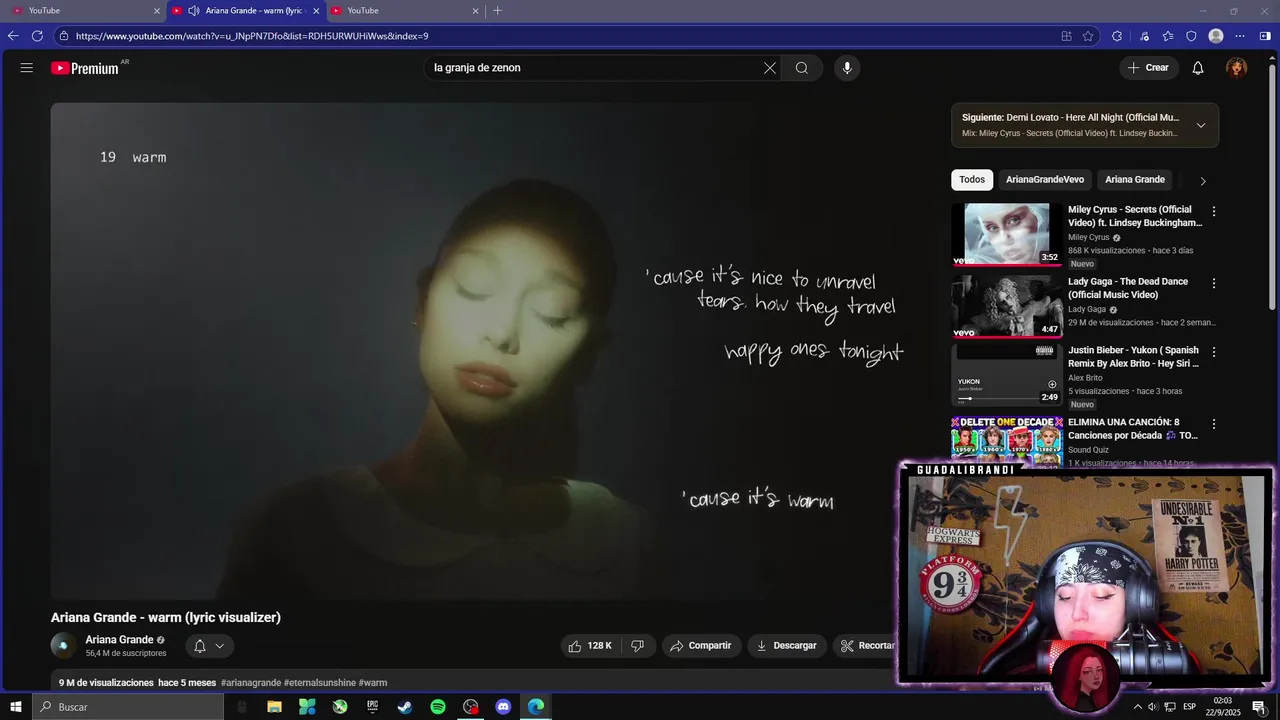This screenshot has width=1280, height=720.
Task: Open browser extensions puzzle icon
Action: coord(1116,36)
